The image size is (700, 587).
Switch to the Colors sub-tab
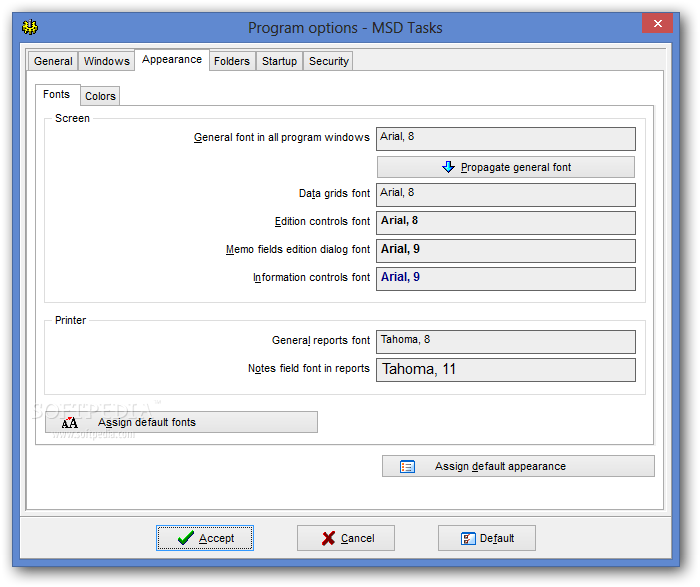[100, 96]
